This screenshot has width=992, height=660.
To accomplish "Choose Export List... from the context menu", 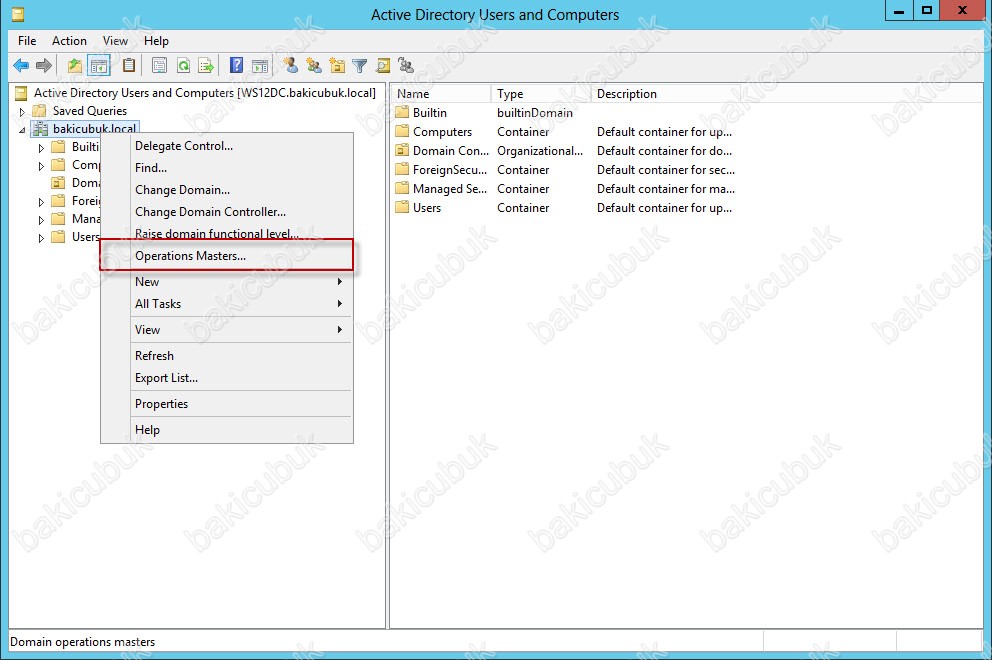I will (x=227, y=378).
